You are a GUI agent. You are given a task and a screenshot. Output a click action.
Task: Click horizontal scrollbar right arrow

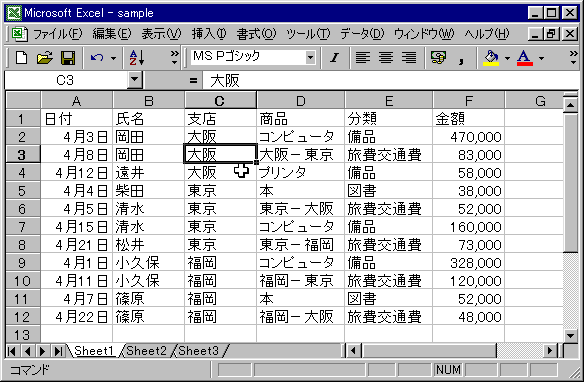coord(550,351)
